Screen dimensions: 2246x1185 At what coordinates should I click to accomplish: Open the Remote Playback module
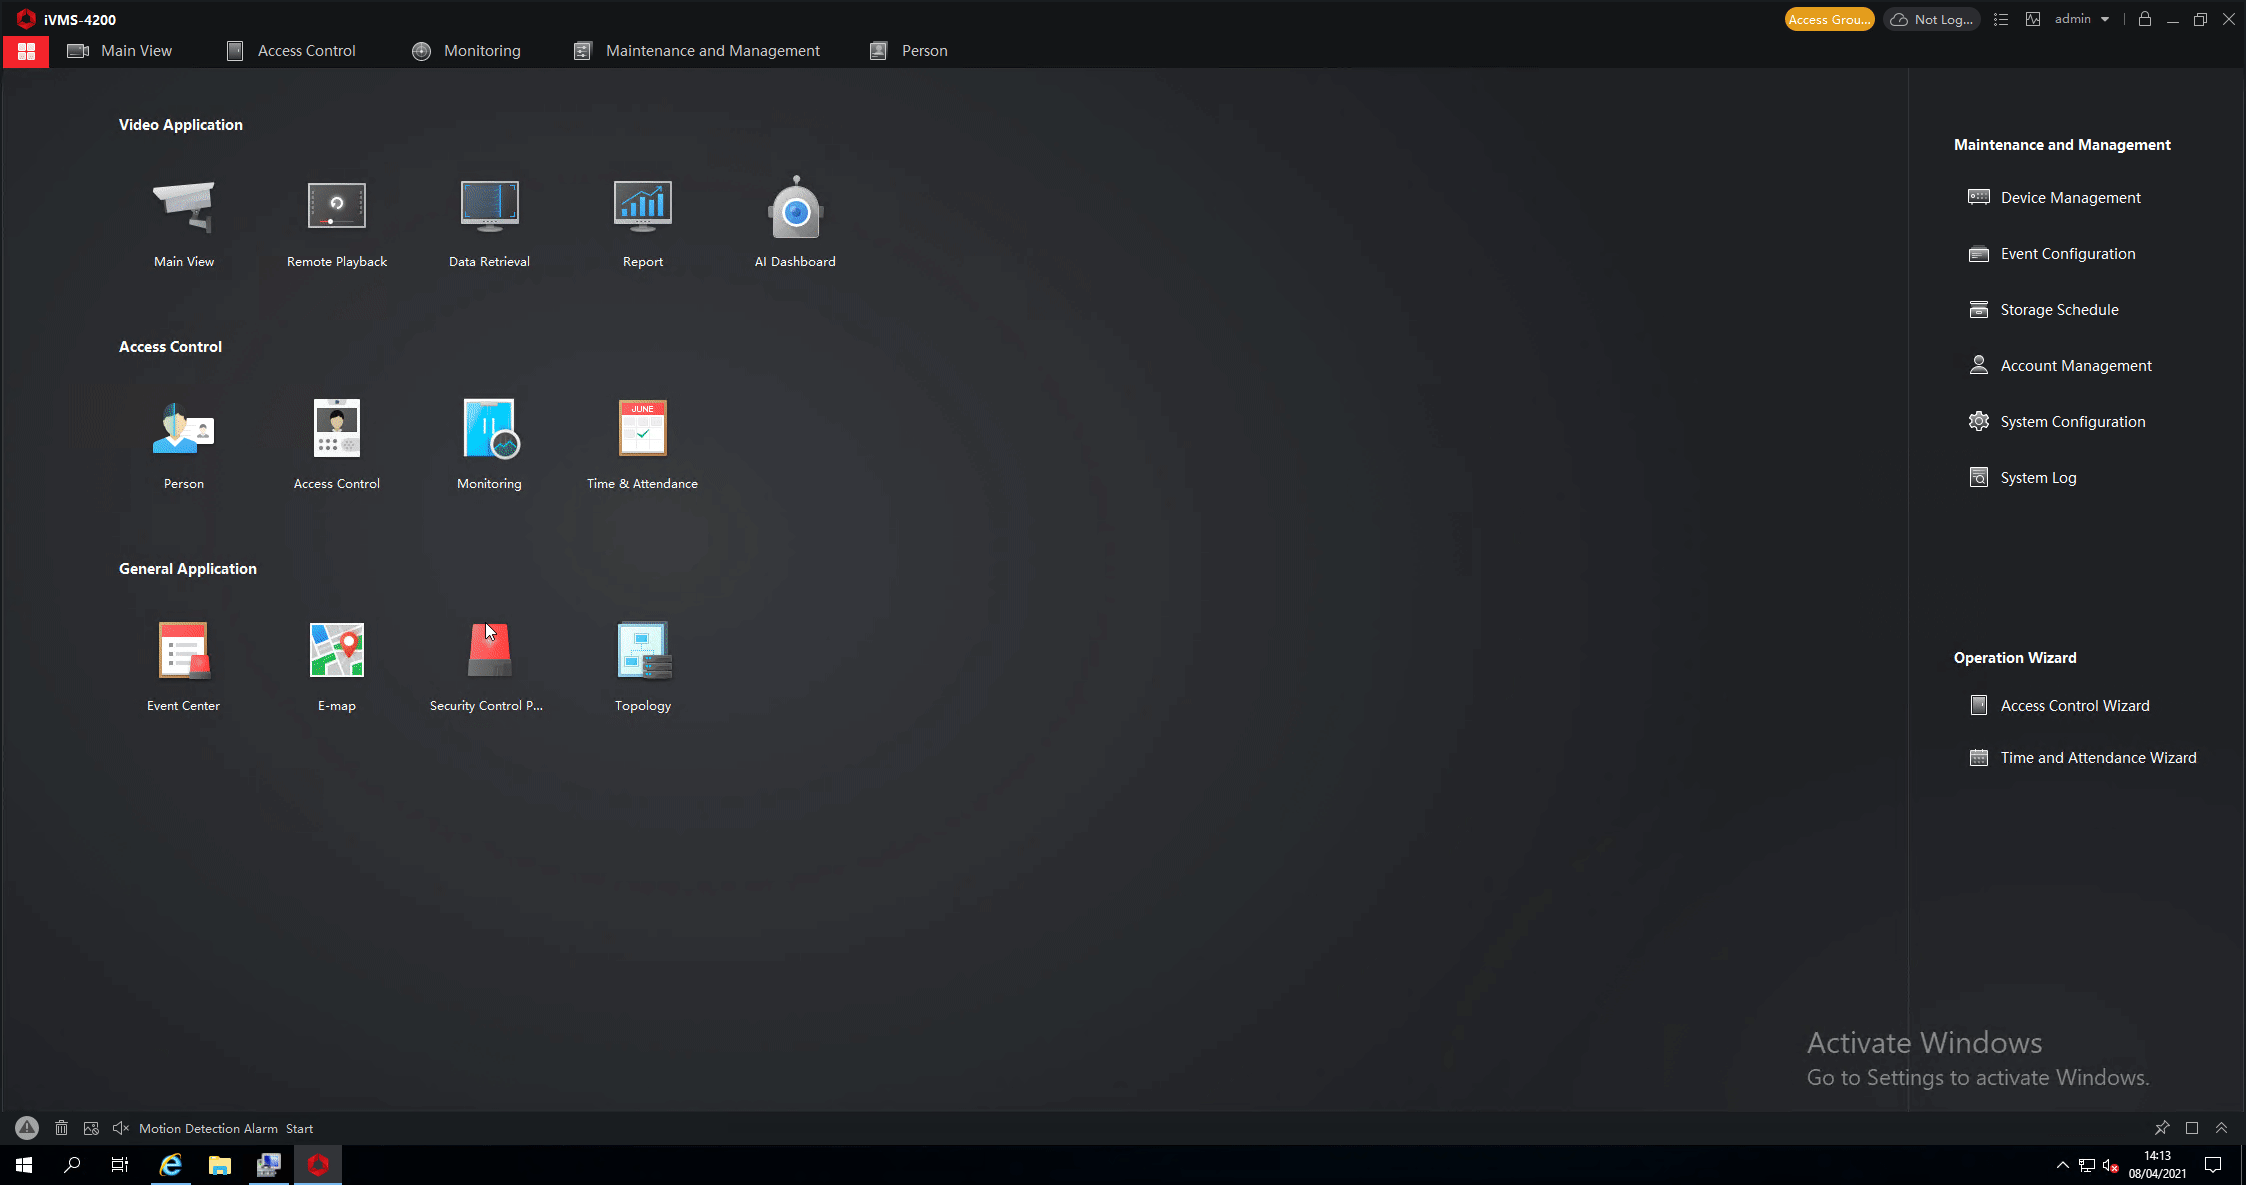click(x=336, y=207)
